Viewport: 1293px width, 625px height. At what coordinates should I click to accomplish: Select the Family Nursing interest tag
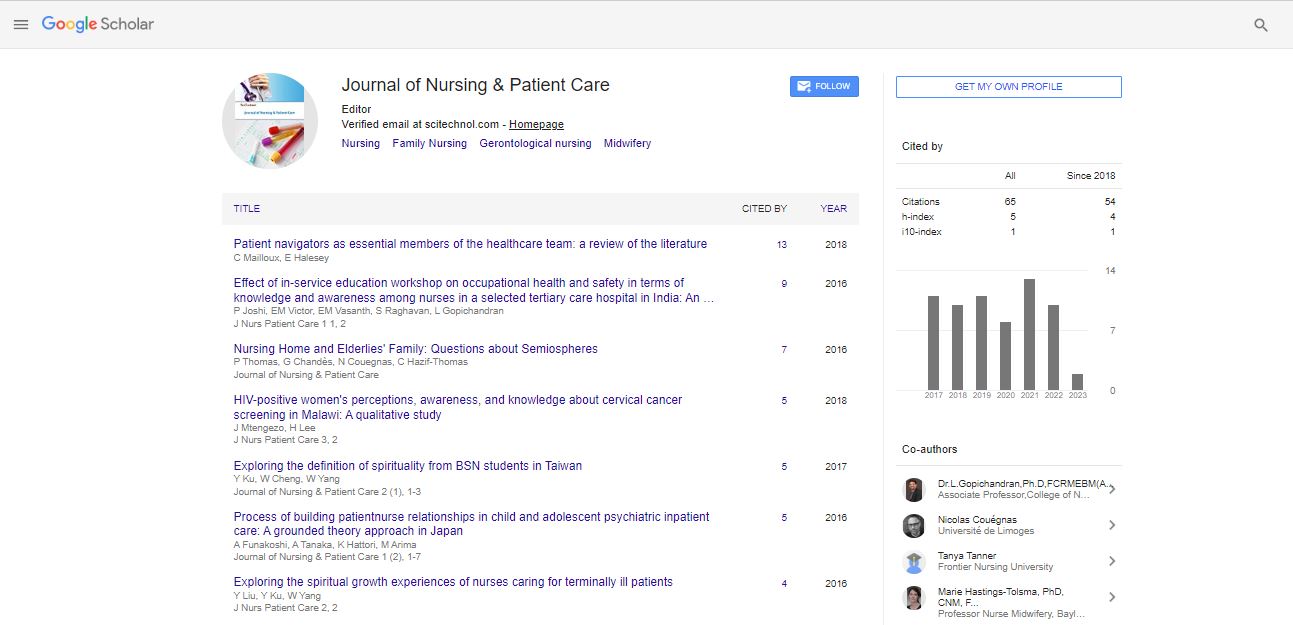click(x=430, y=144)
